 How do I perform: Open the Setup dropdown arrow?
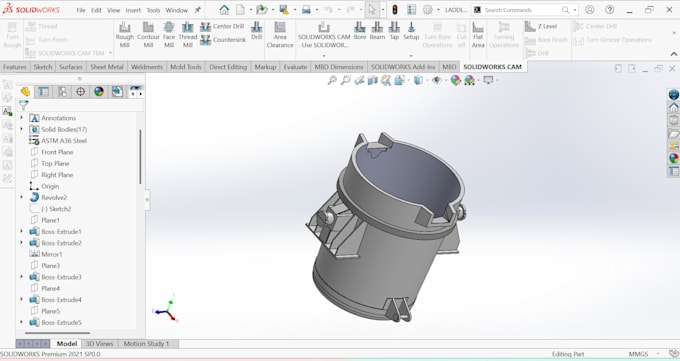tap(411, 56)
